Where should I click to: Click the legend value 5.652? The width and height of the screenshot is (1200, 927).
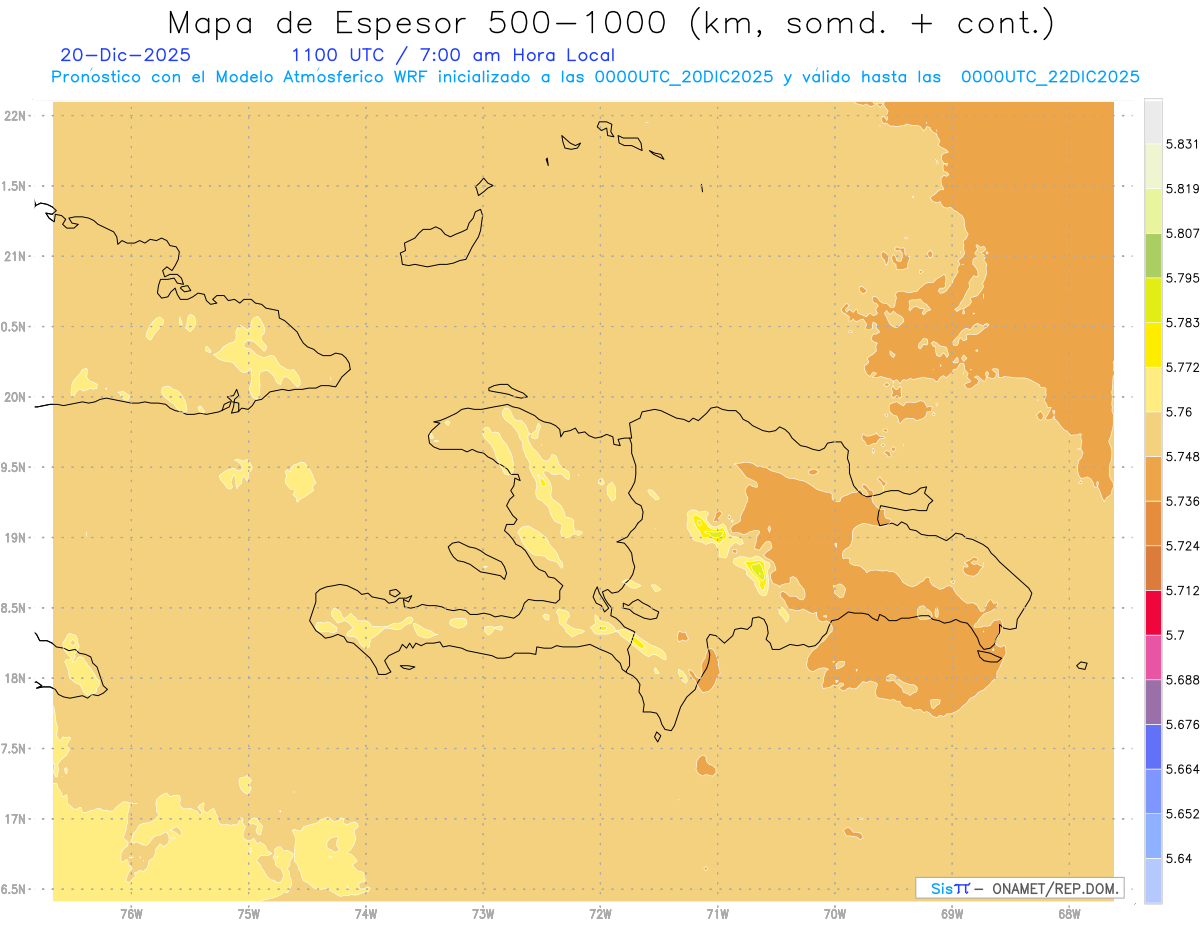[x=1182, y=814]
